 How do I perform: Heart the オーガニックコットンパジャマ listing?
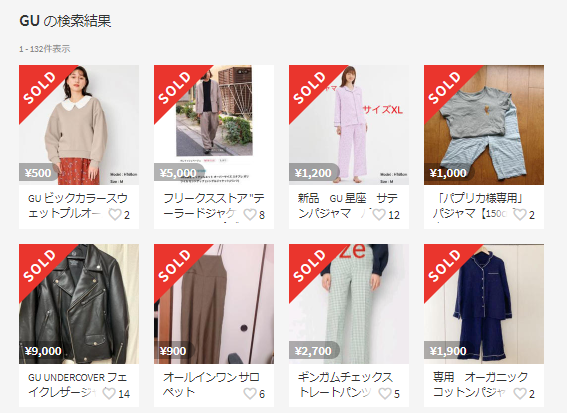tap(520, 393)
